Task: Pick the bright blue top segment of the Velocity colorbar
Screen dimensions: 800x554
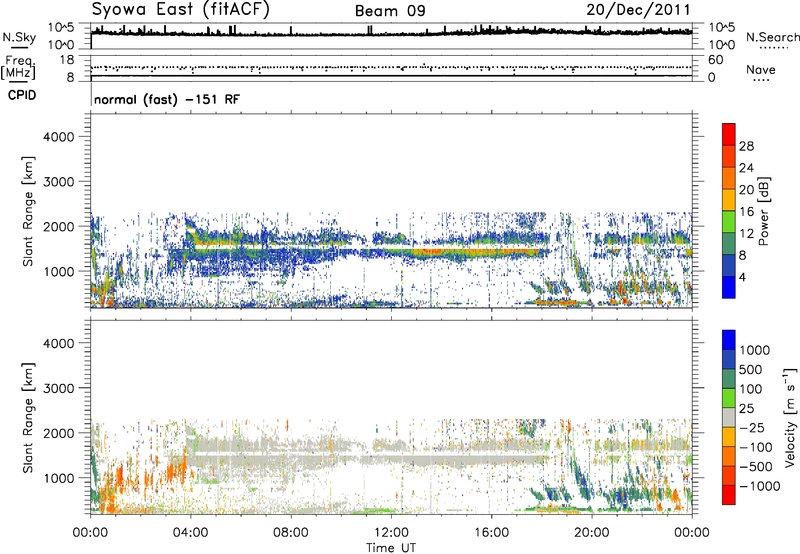Action: (729, 340)
